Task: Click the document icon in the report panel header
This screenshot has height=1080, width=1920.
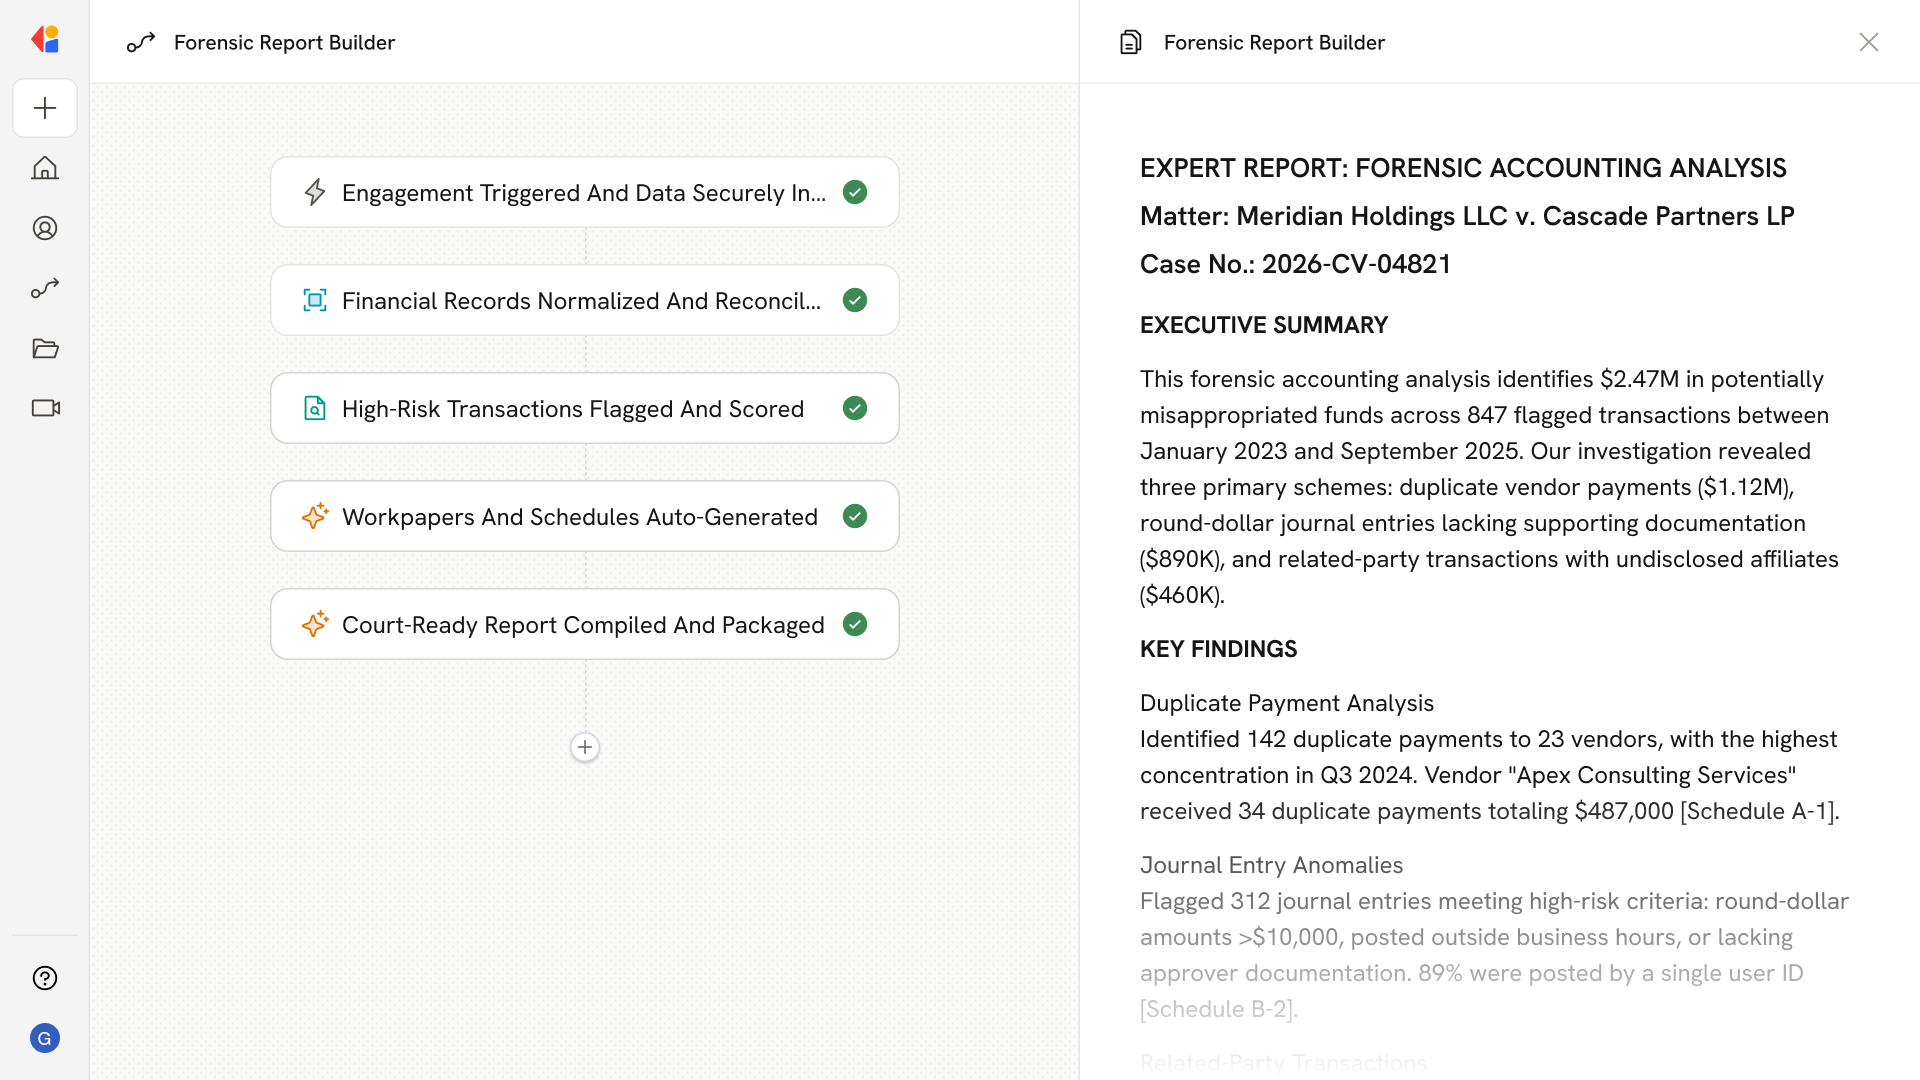Action: pos(1130,42)
